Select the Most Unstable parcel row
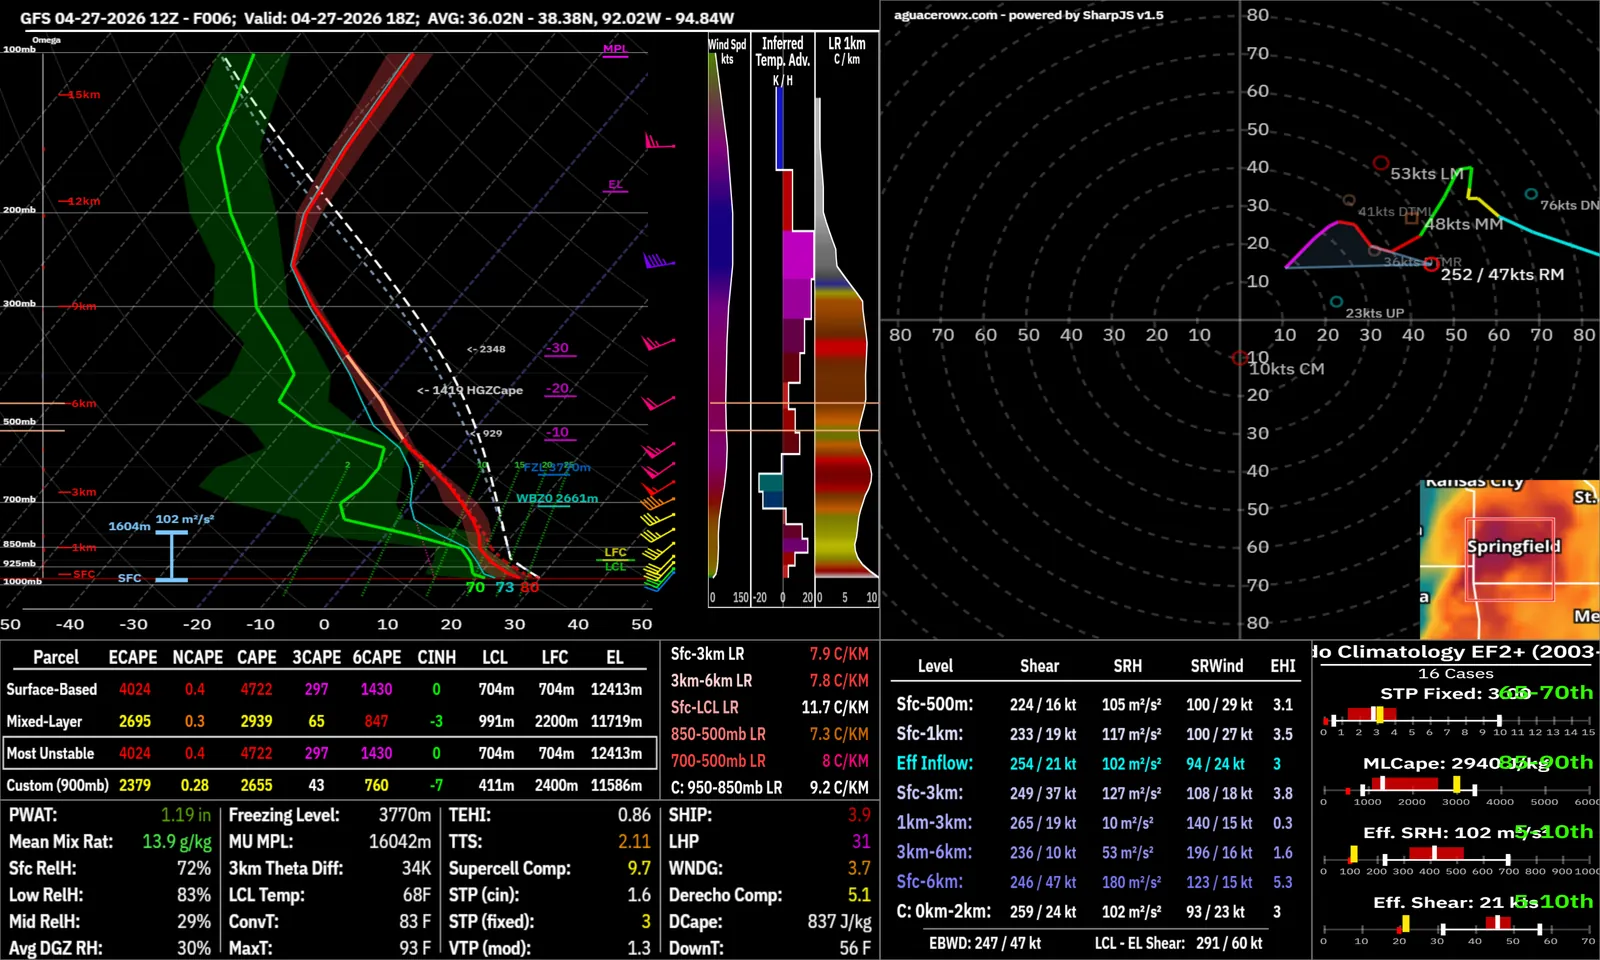The height and width of the screenshot is (960, 1600). pos(329,753)
